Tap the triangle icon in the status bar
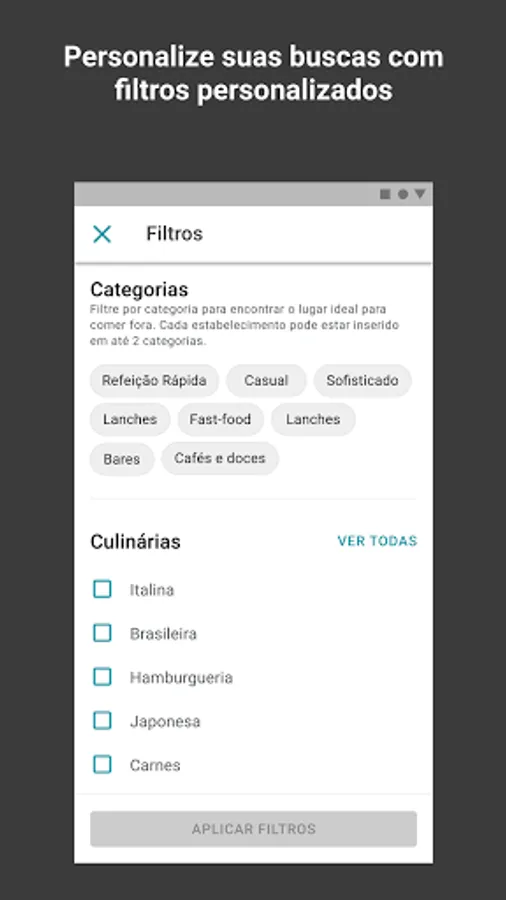 pos(420,195)
